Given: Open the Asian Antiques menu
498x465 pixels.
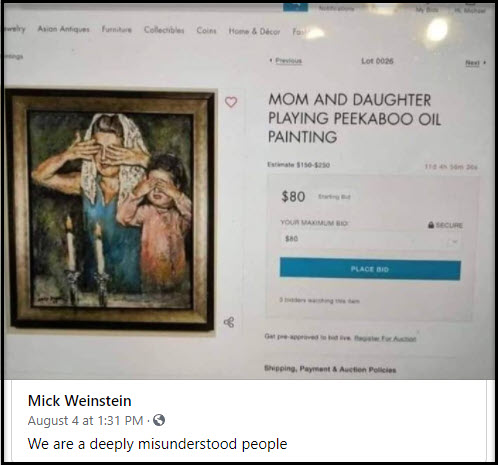Looking at the screenshot, I should 64,29.
